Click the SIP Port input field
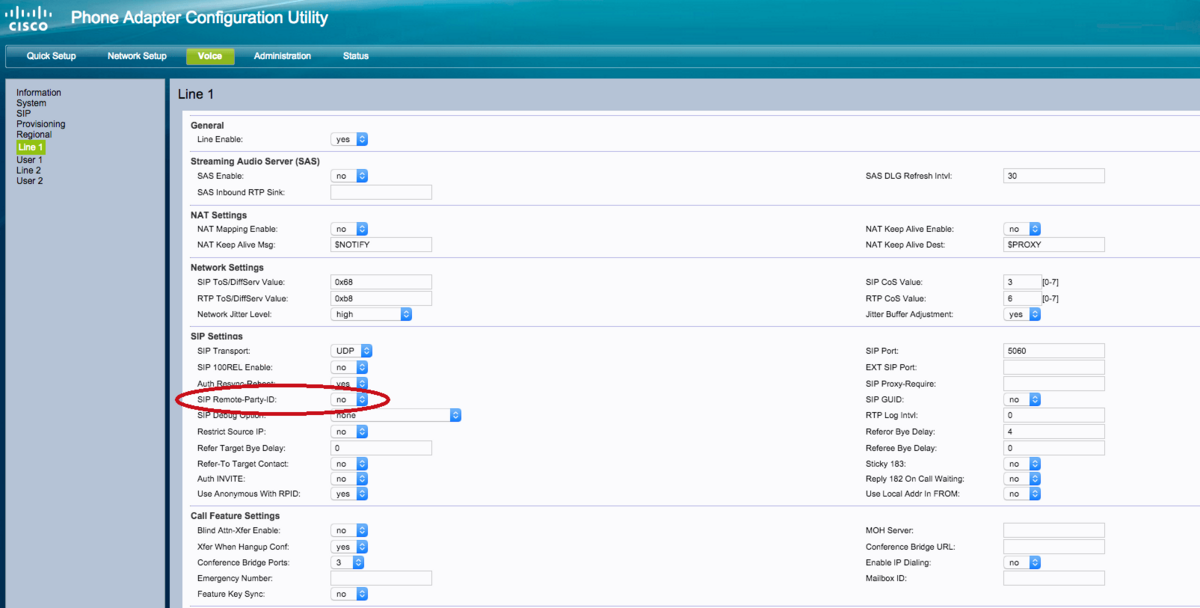Screen dimensions: 1200x608 tap(1053, 351)
